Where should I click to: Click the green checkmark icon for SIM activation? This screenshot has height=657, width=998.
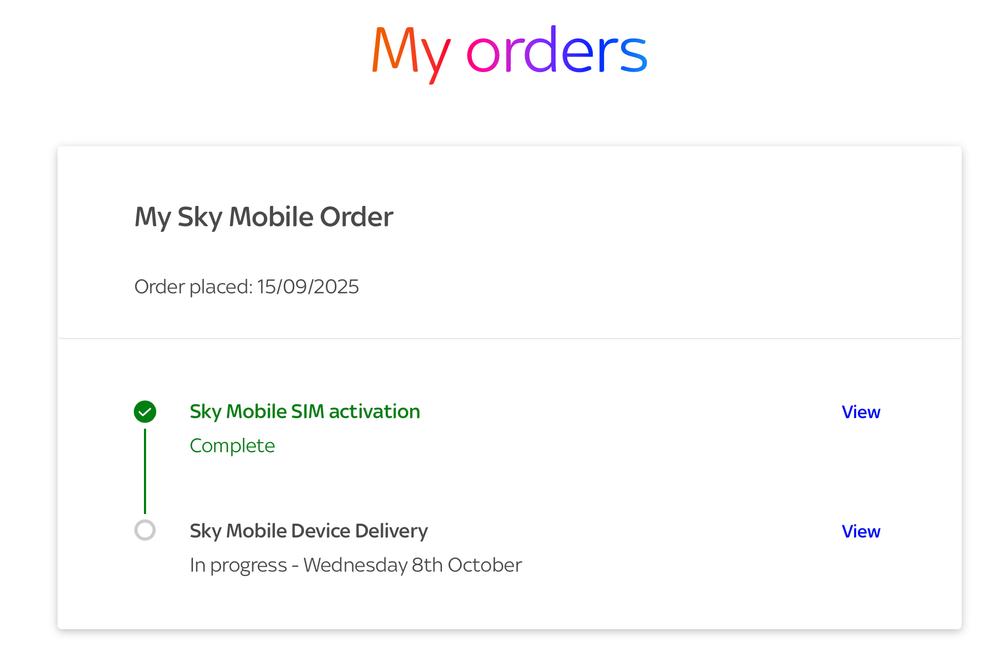145,411
